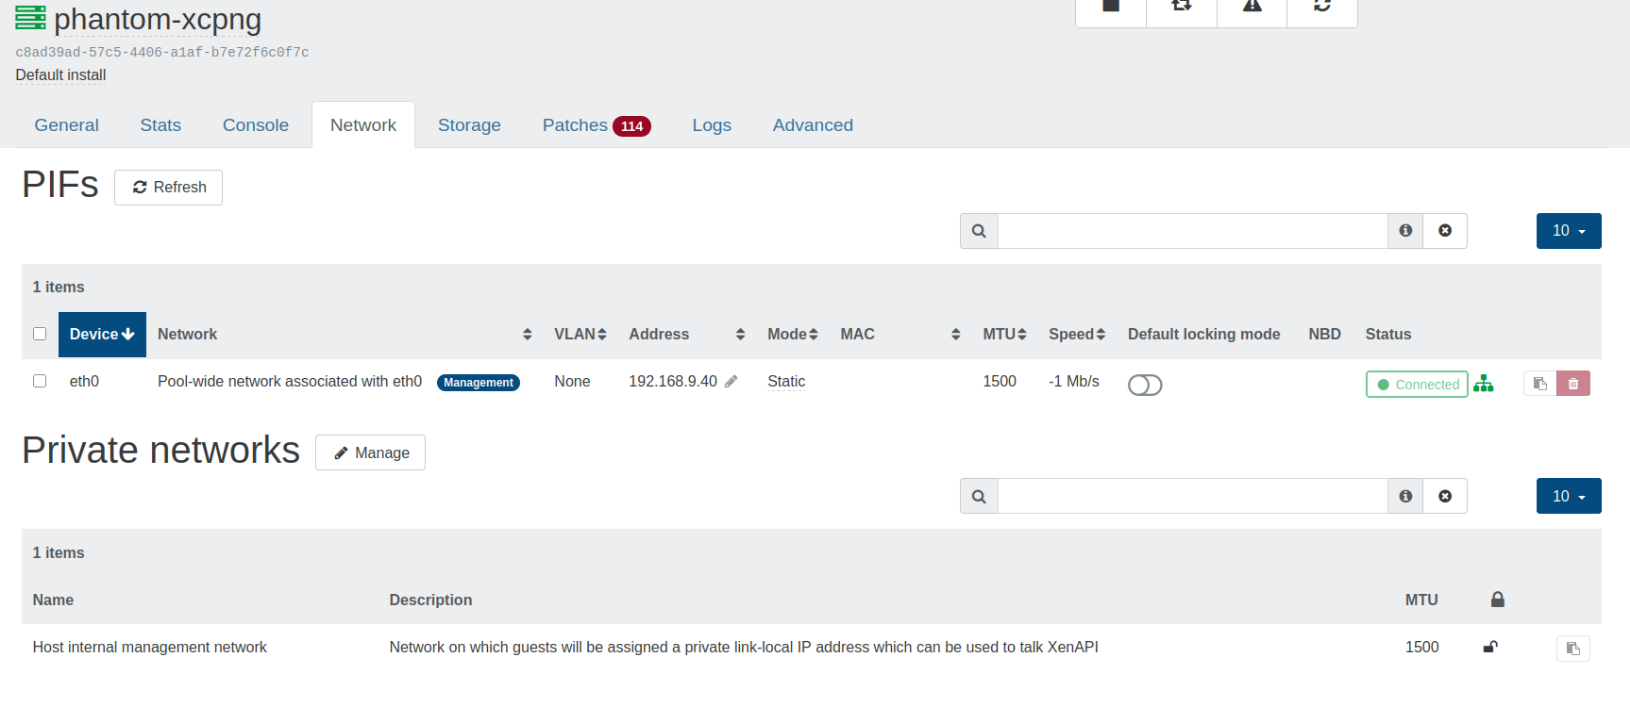
Task: Open the Private networks items-per-page dropdown
Action: click(x=1568, y=497)
